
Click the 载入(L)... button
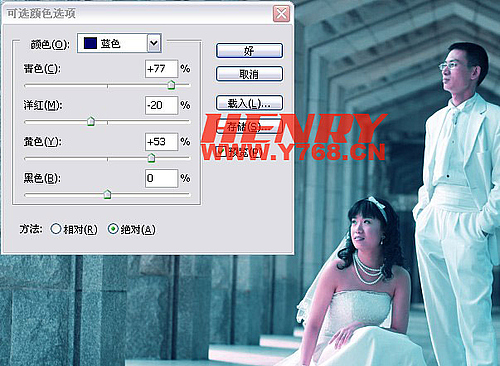coord(249,103)
